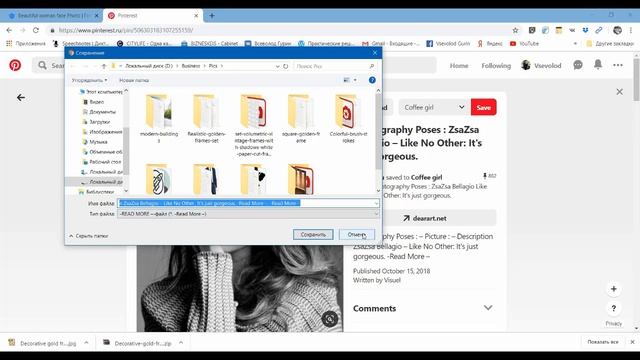Click visual search icon on photo
The width and height of the screenshot is (640, 360).
click(330, 318)
